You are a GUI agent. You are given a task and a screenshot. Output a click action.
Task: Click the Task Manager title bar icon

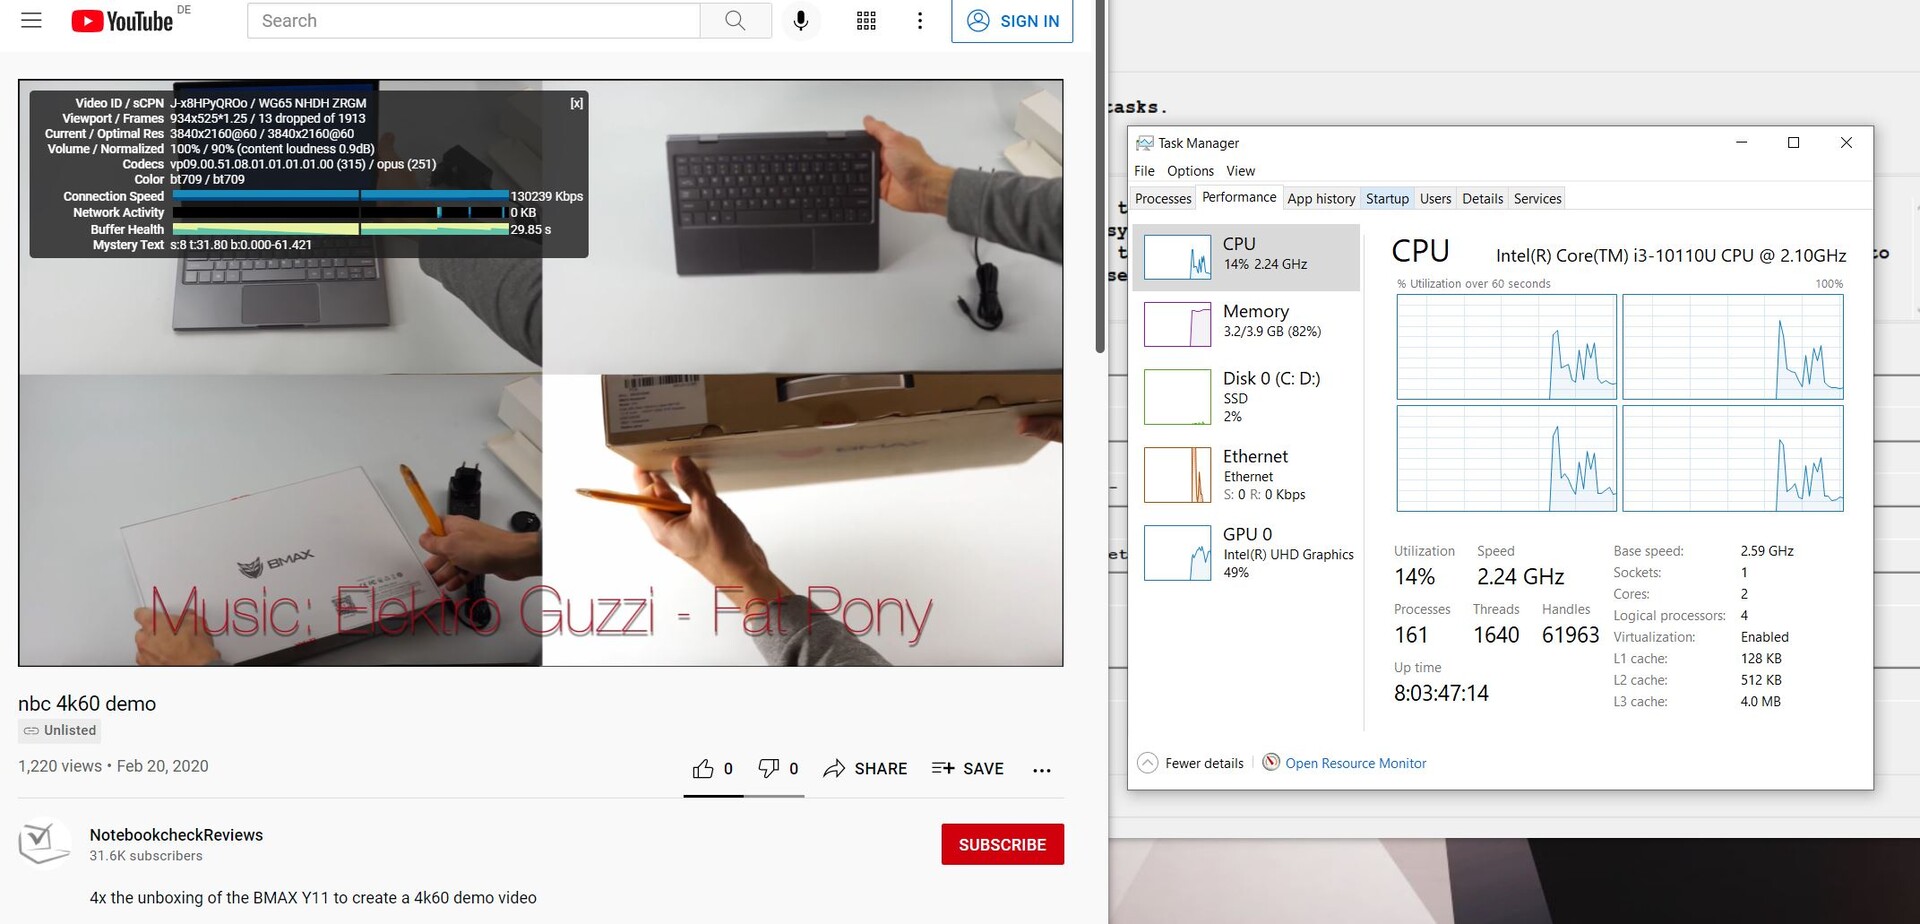[x=1145, y=143]
